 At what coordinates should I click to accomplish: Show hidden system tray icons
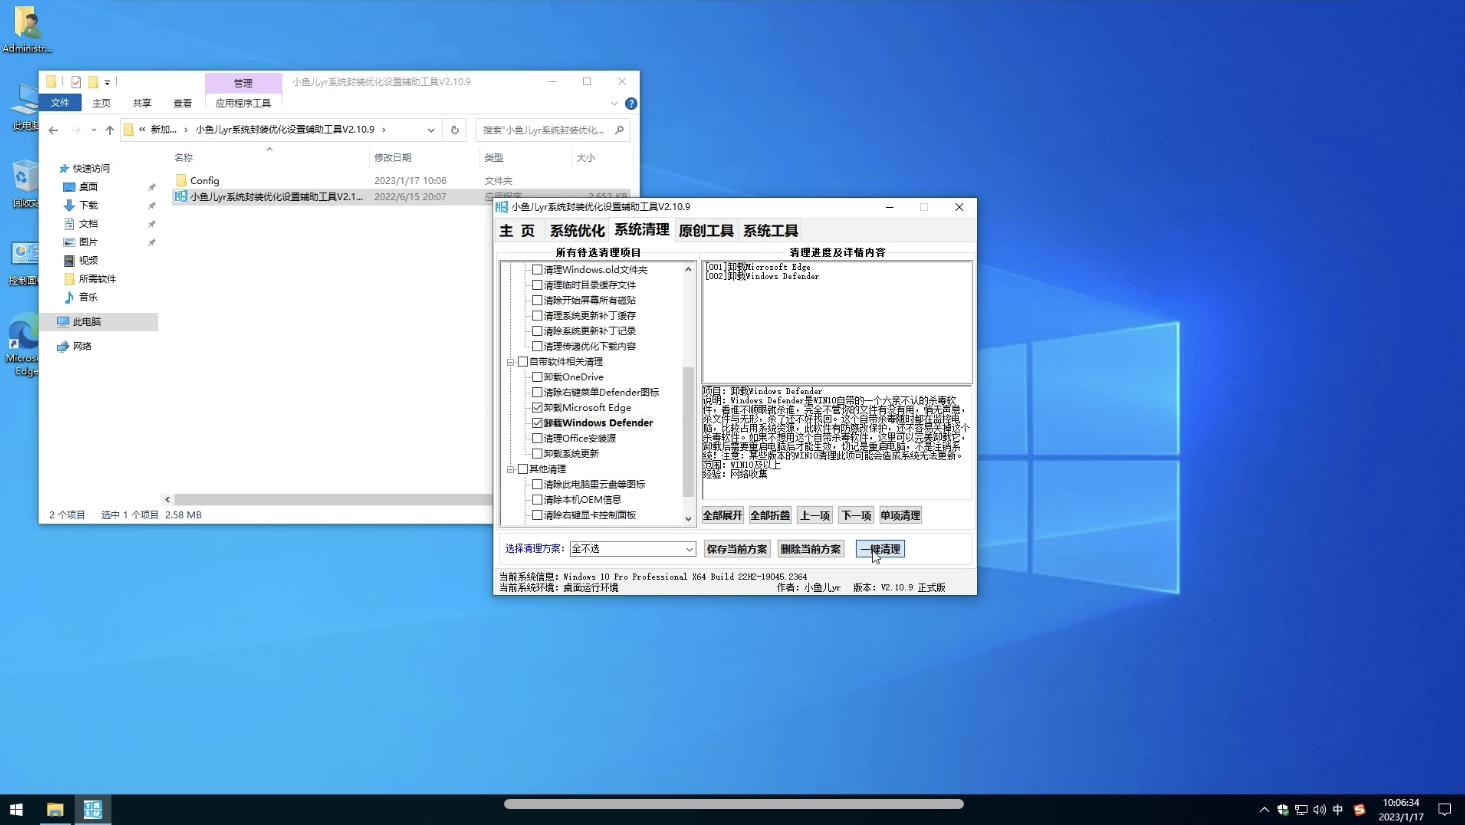coord(1264,810)
